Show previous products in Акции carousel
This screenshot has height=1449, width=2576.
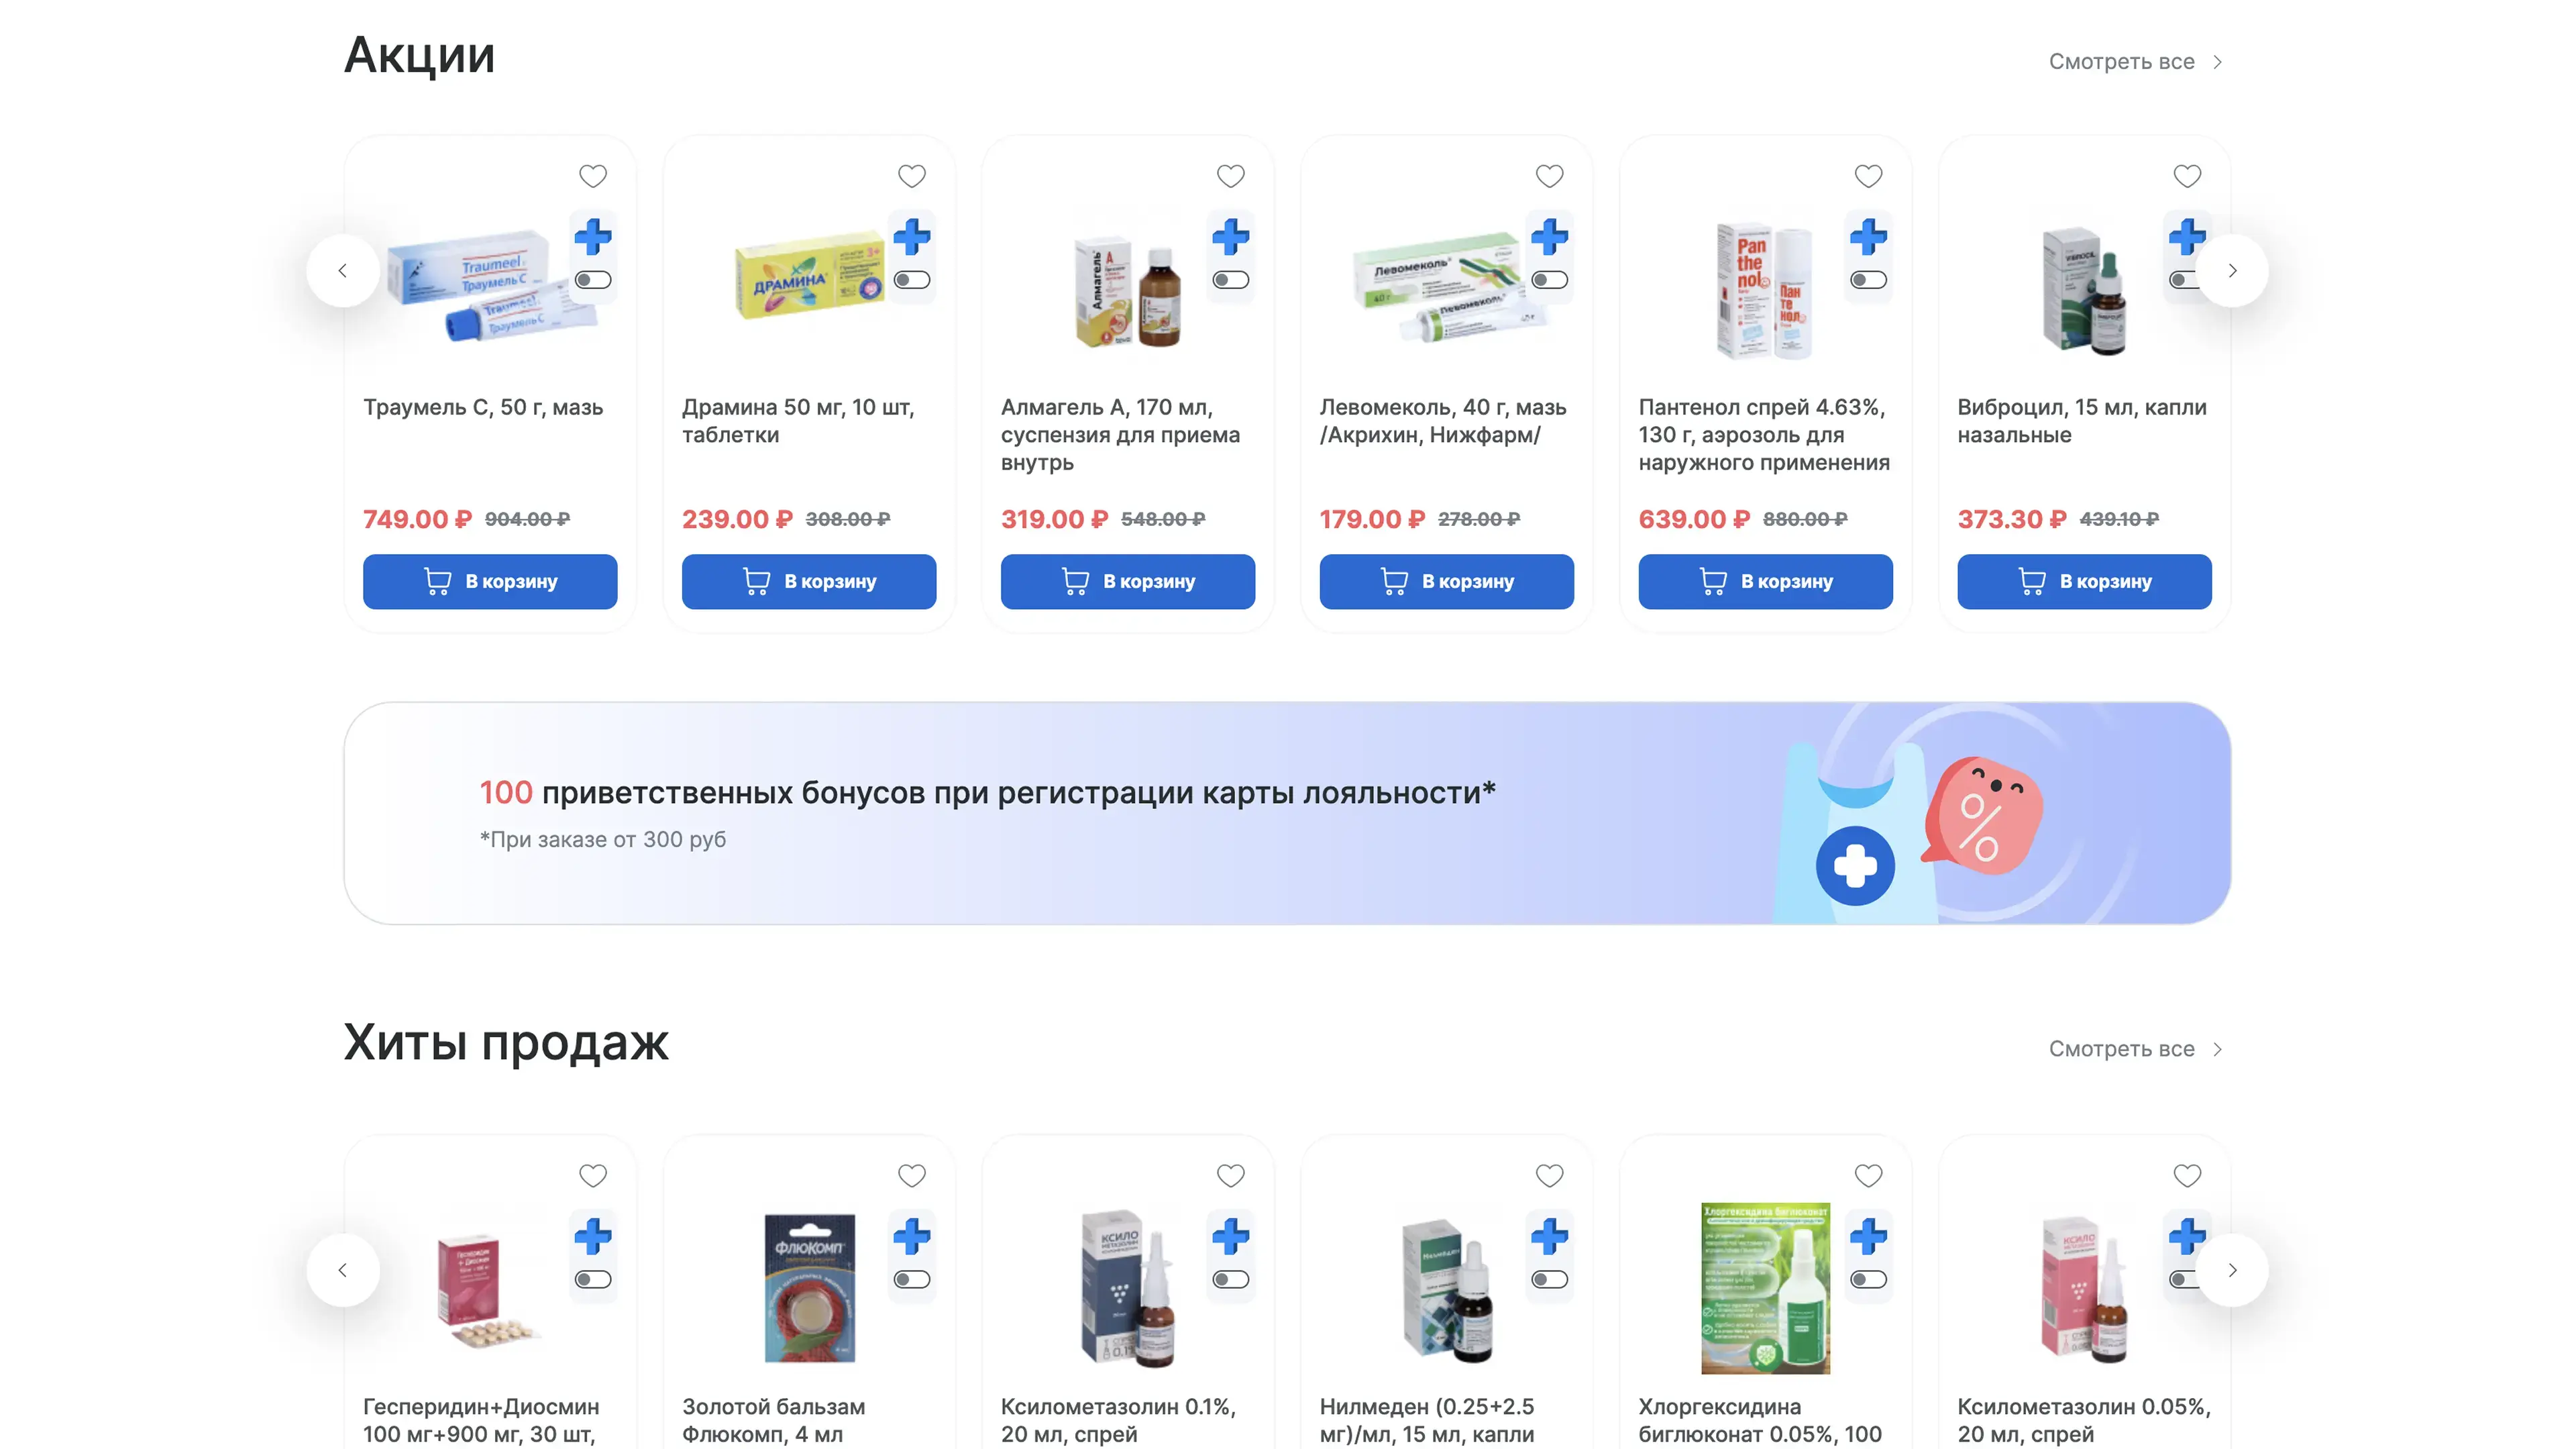click(343, 271)
